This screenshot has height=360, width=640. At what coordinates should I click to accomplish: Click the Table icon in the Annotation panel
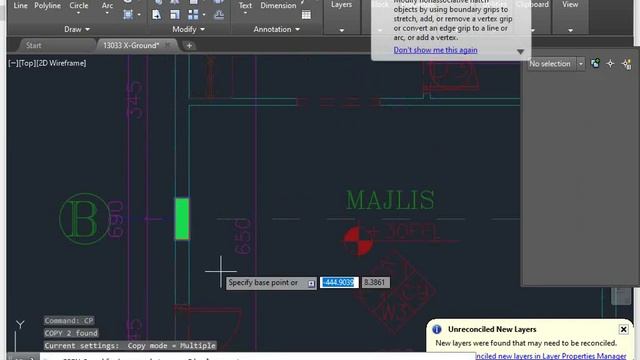coord(306,15)
